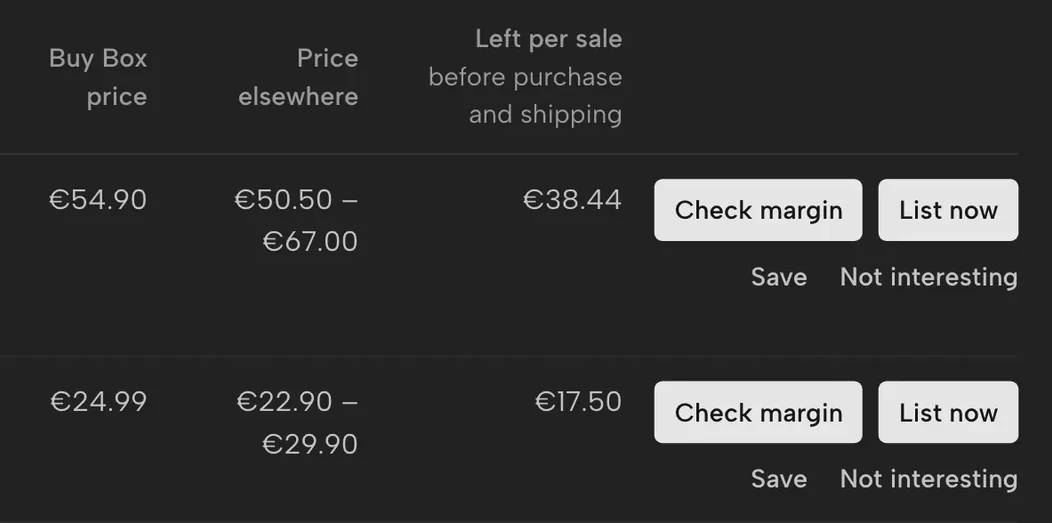The height and width of the screenshot is (523, 1052).
Task: Click the Buy Box price column header
Action: click(98, 77)
